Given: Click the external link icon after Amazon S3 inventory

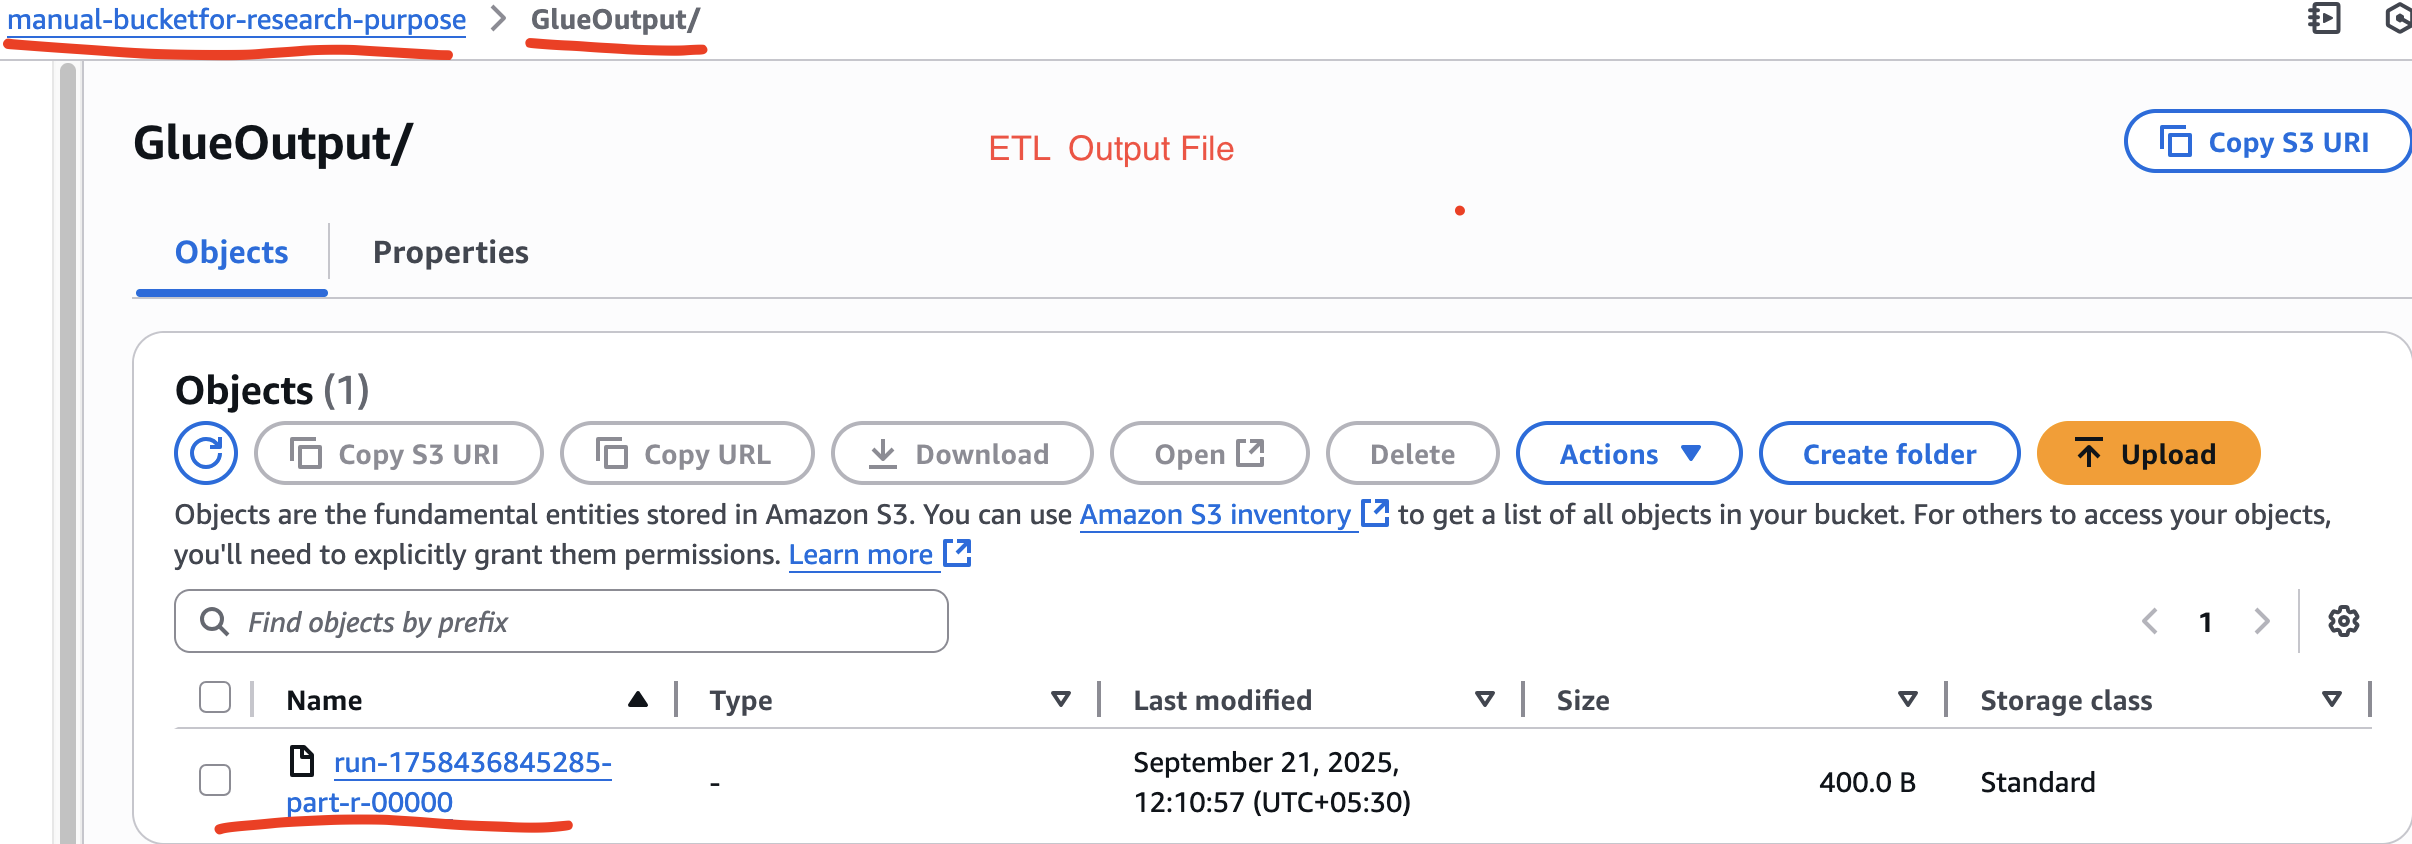Looking at the screenshot, I should click(x=1376, y=513).
